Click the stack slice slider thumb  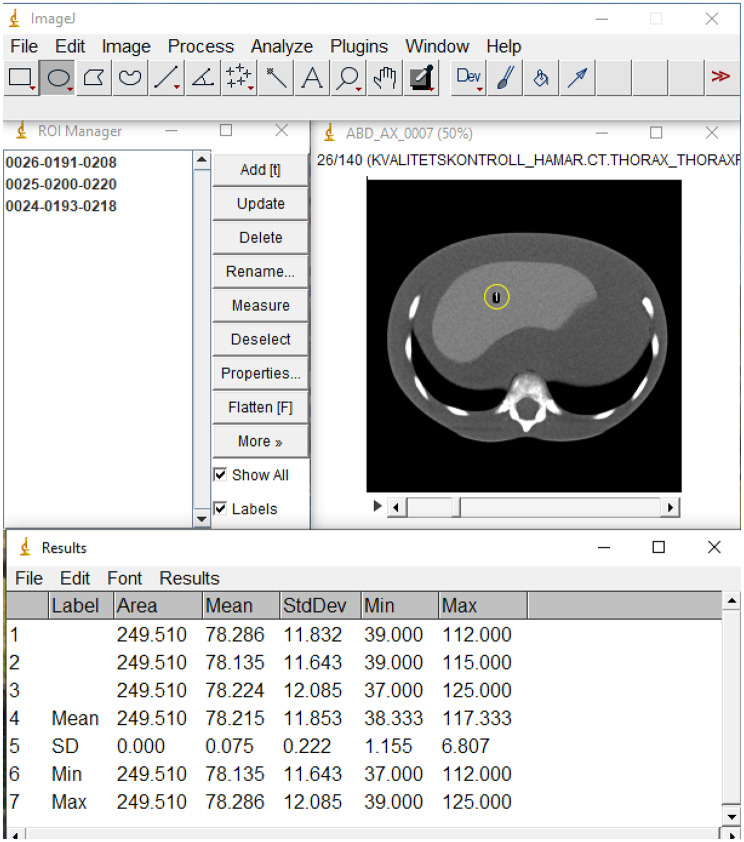[456, 507]
